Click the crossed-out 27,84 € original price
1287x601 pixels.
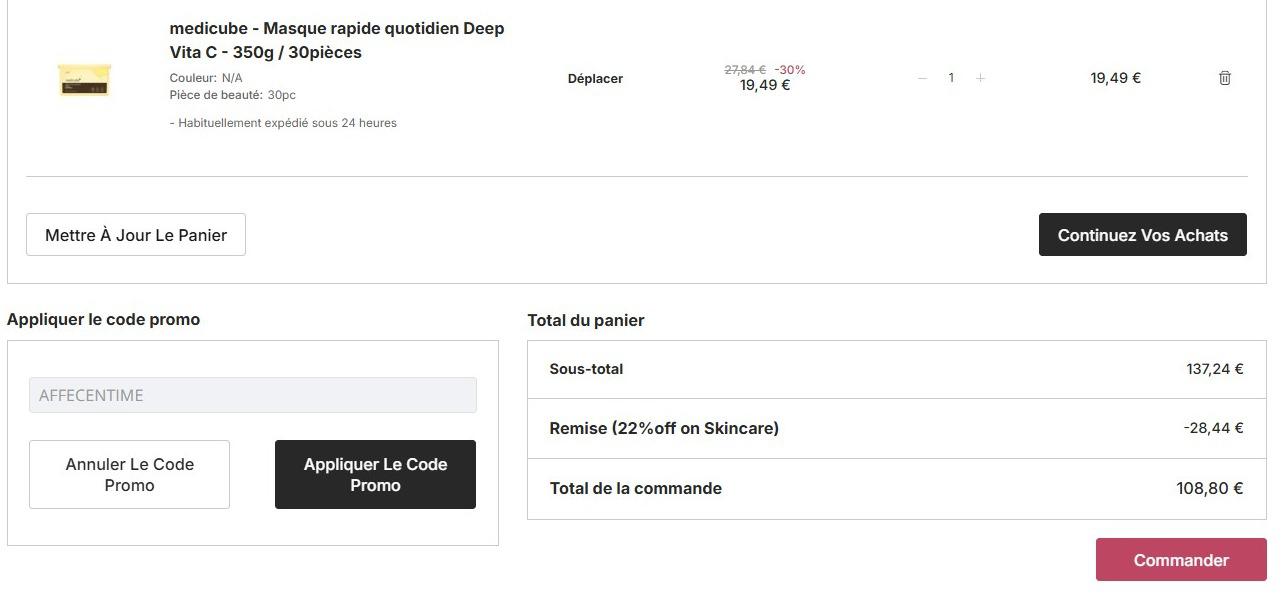(744, 70)
